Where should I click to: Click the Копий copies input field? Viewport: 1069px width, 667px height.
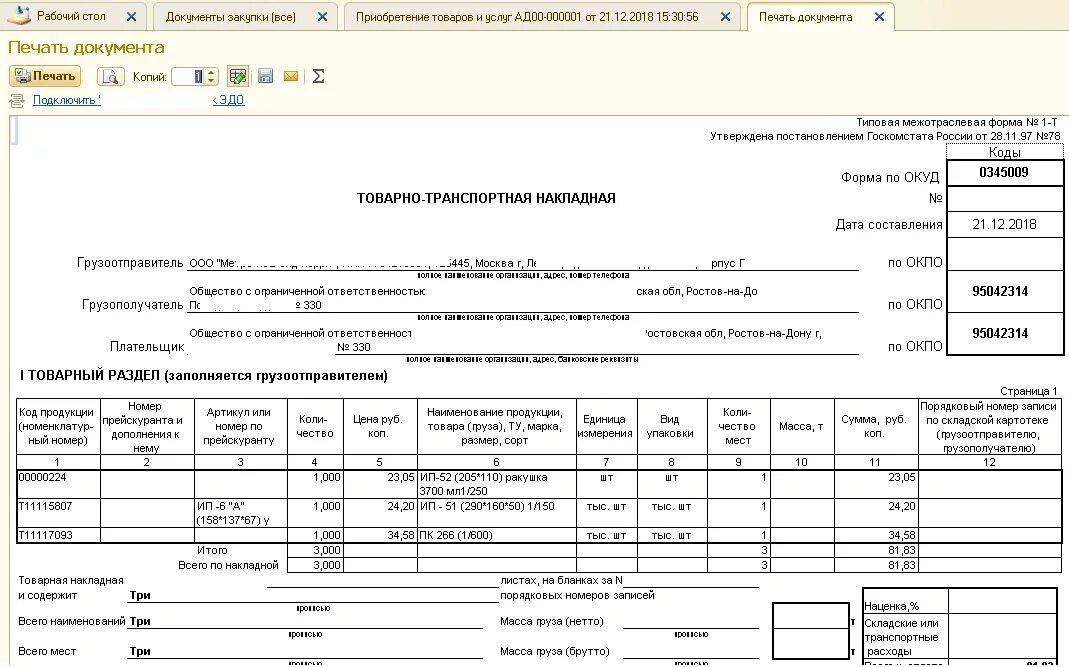[x=188, y=76]
